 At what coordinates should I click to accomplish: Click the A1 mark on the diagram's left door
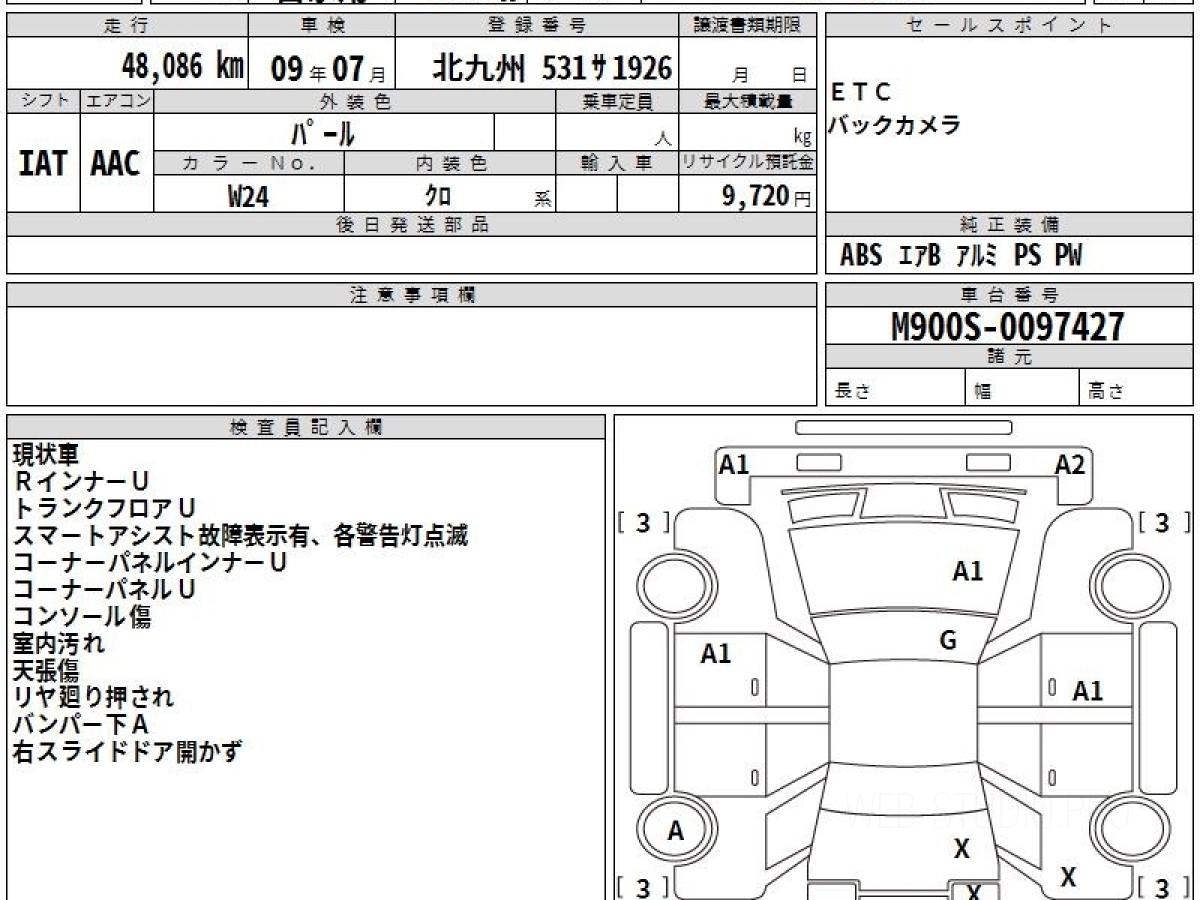click(x=716, y=654)
